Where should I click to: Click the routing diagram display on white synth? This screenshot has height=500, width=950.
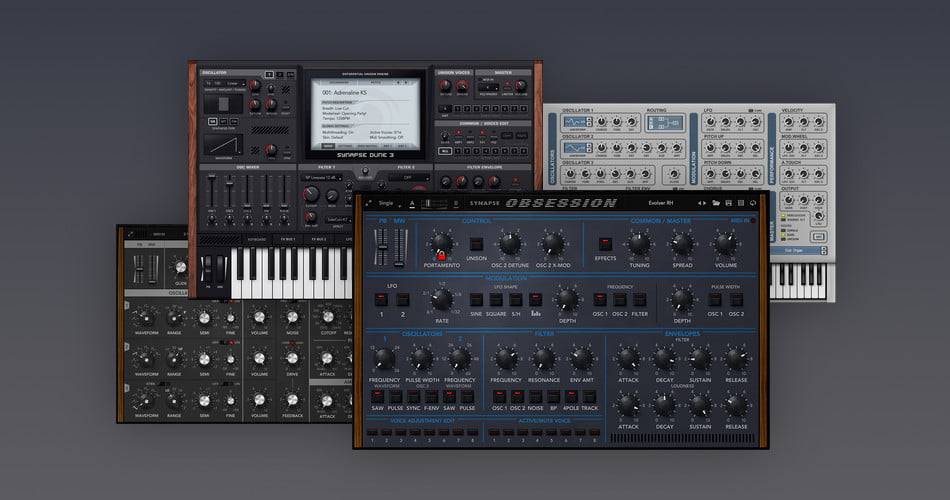tap(665, 122)
